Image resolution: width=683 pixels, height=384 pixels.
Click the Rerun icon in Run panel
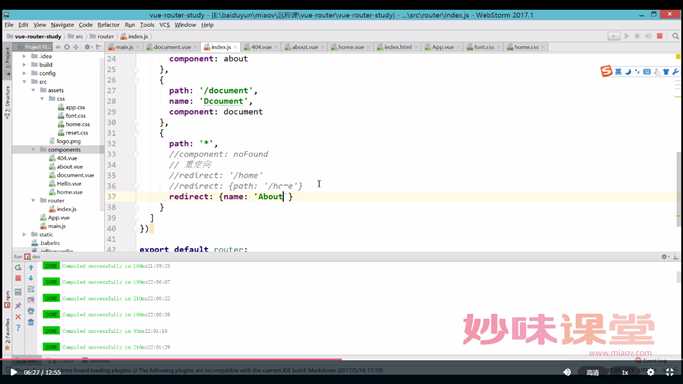18,267
